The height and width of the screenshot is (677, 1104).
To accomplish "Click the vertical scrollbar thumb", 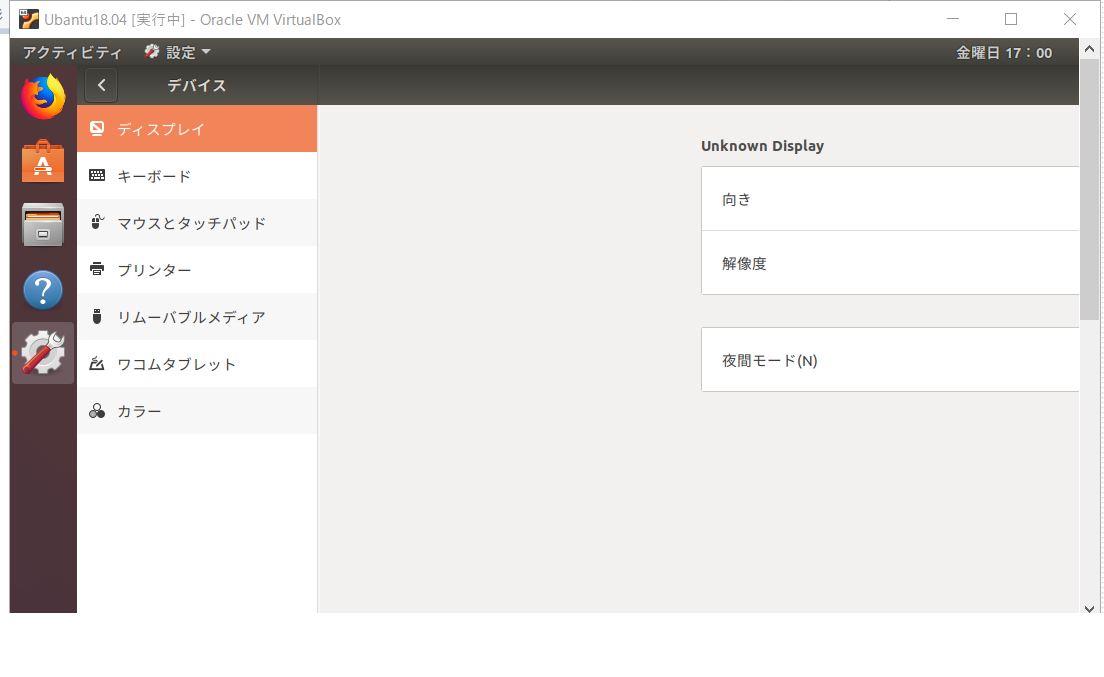I will tap(1089, 189).
